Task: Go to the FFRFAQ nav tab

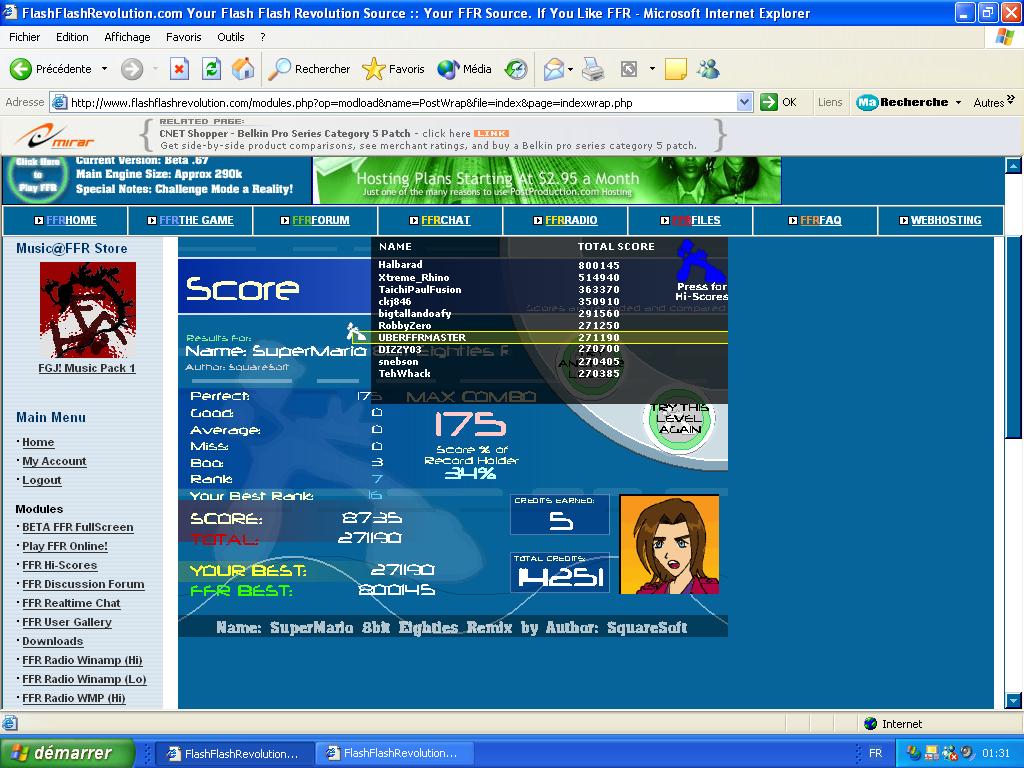Action: click(x=815, y=221)
